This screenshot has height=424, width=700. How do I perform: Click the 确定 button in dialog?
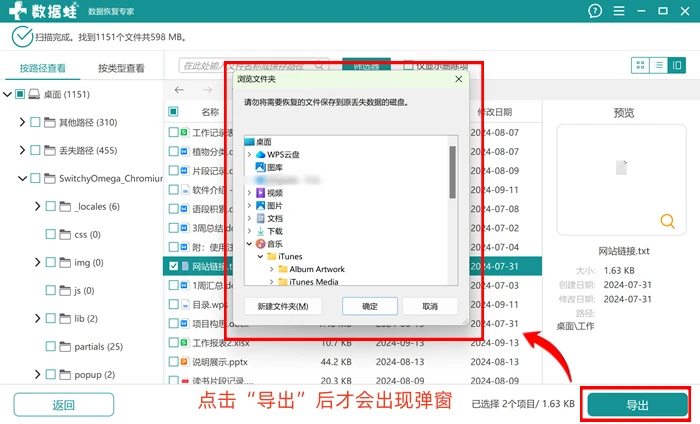[370, 306]
